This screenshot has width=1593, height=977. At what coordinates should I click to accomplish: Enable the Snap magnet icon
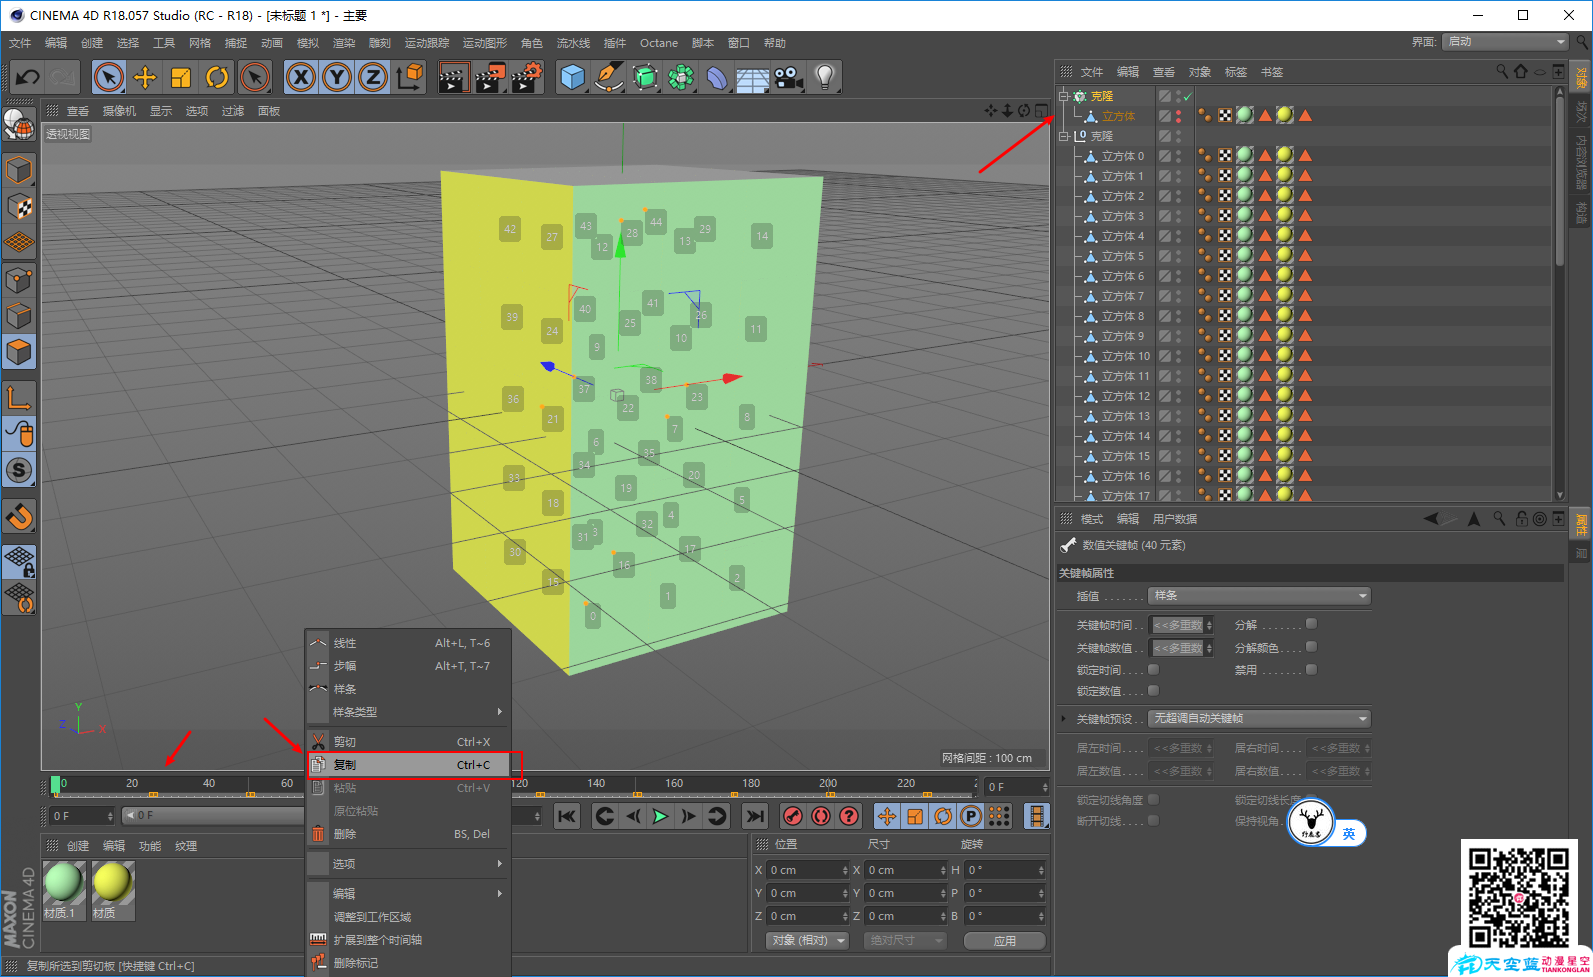tap(19, 516)
